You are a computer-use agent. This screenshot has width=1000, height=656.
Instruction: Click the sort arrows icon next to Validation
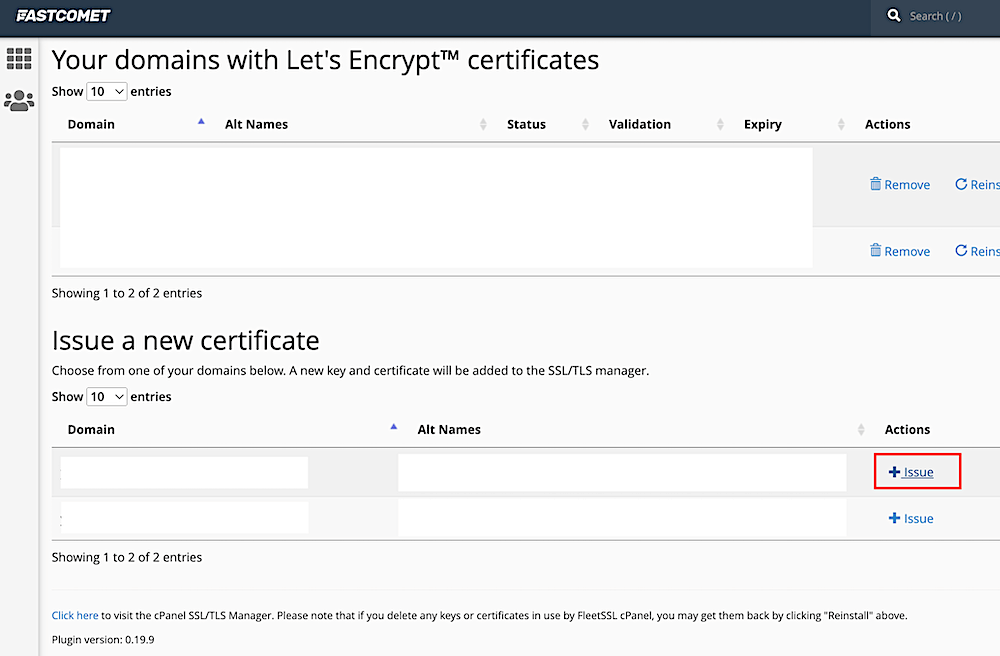click(x=720, y=124)
